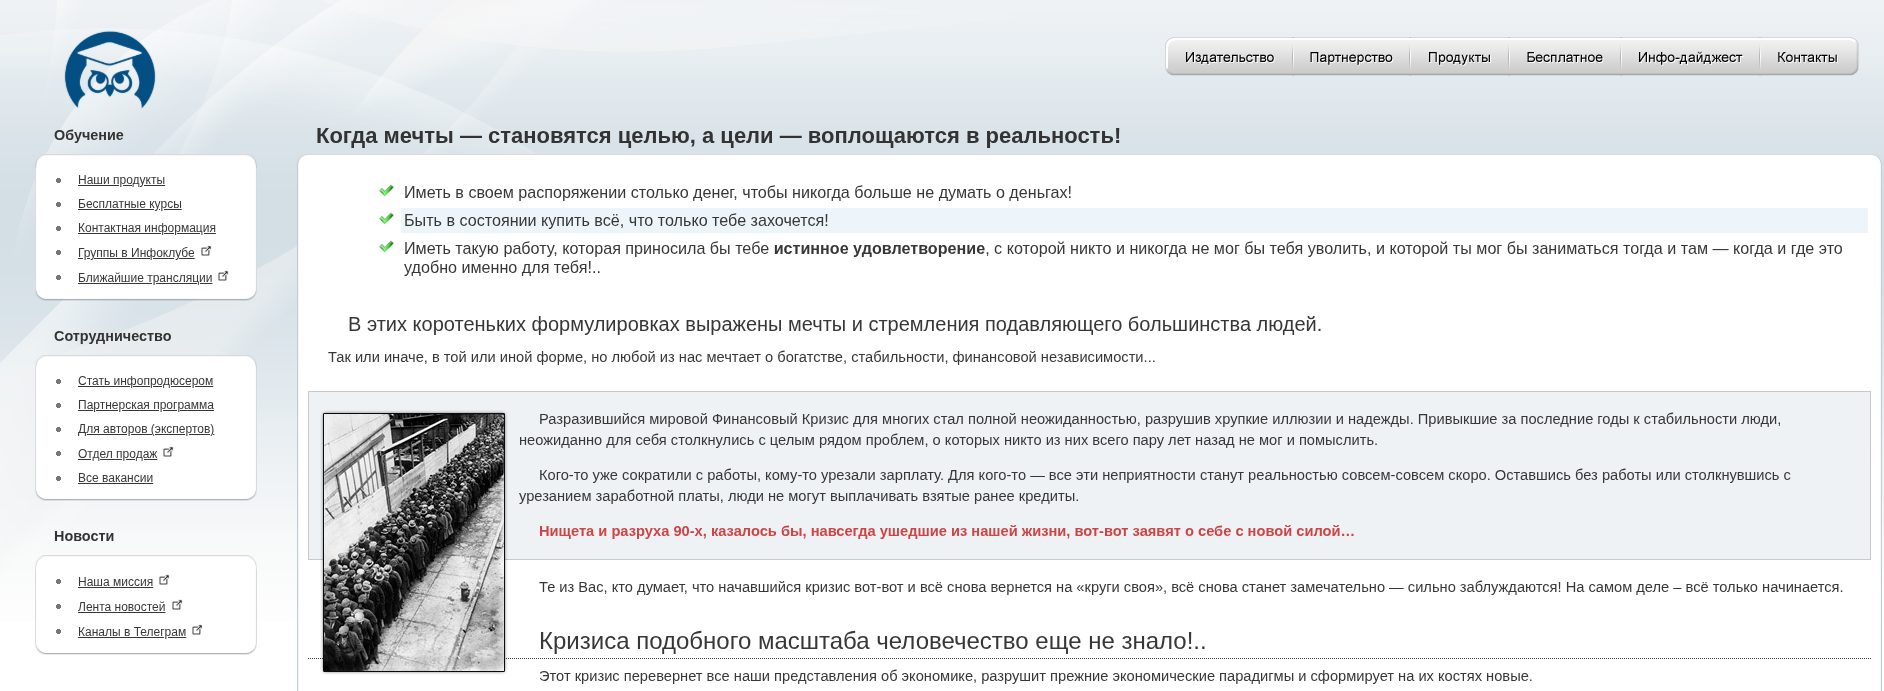Click the external-link icon beside Лента новостей
This screenshot has width=1884, height=691.
click(177, 605)
